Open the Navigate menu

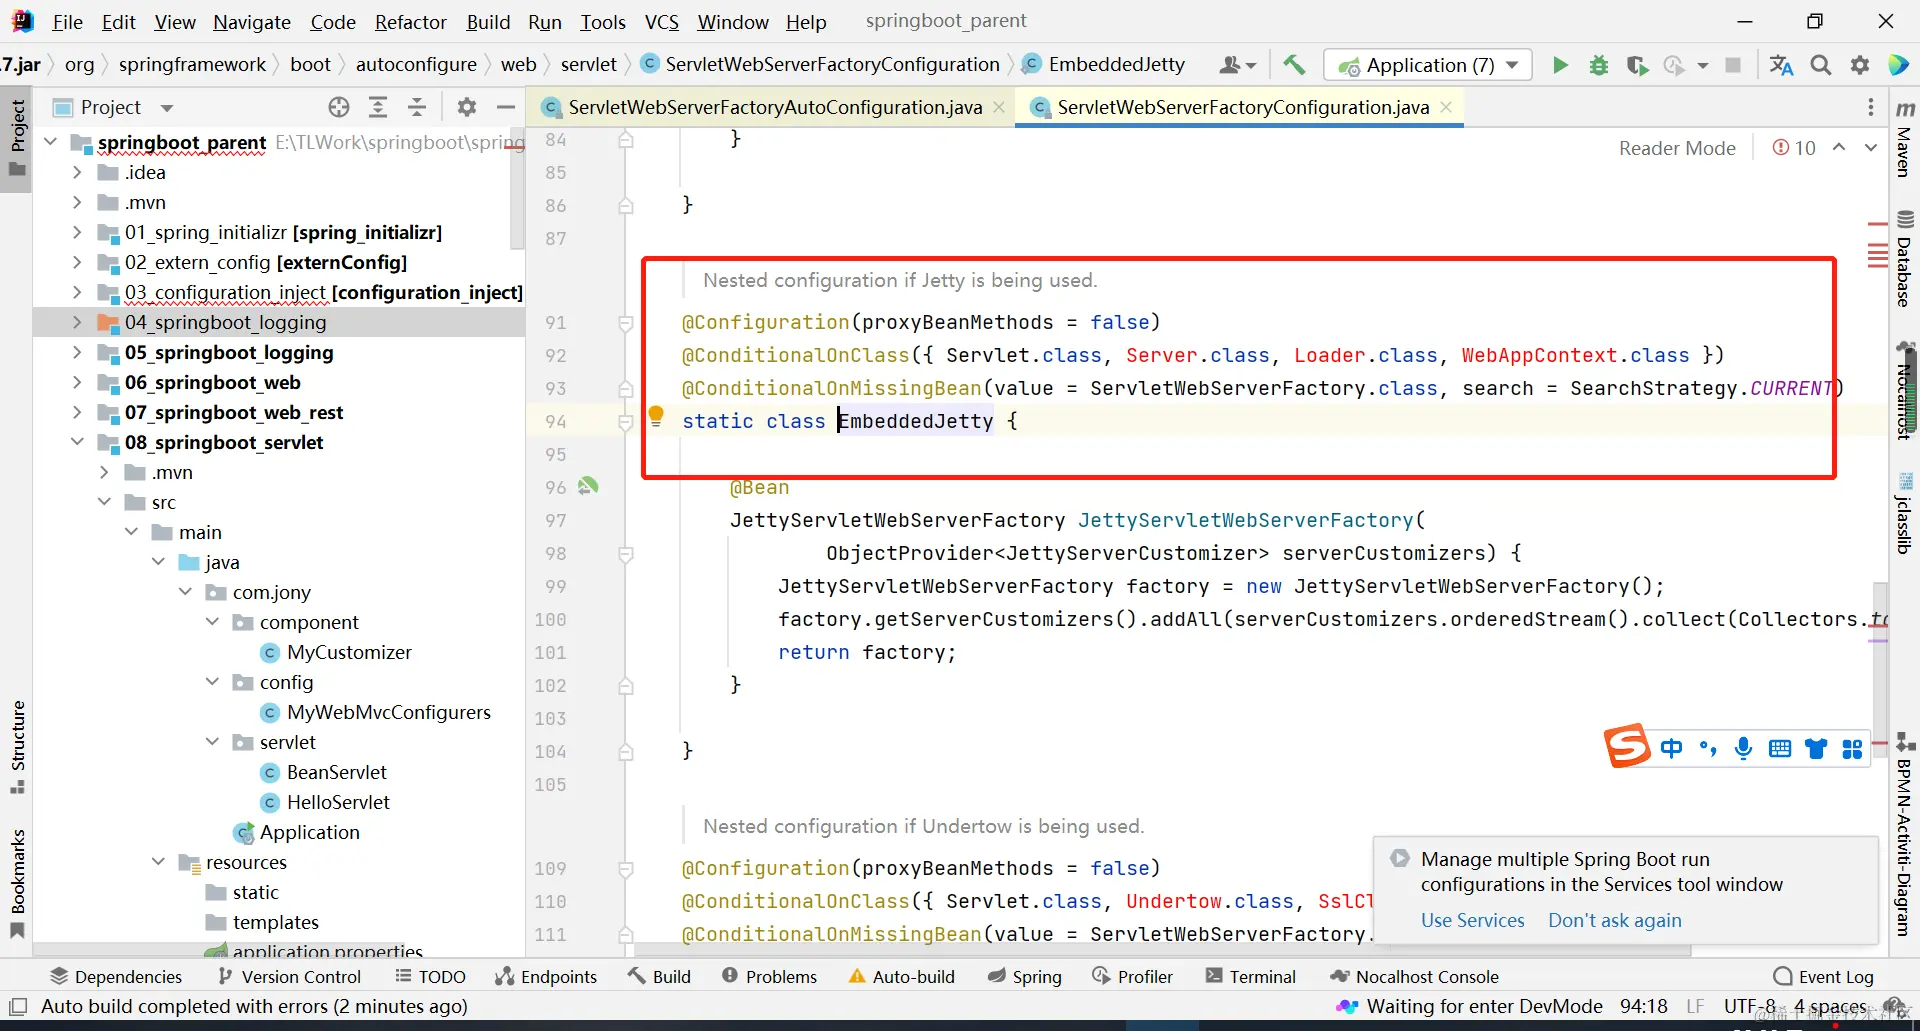(252, 22)
